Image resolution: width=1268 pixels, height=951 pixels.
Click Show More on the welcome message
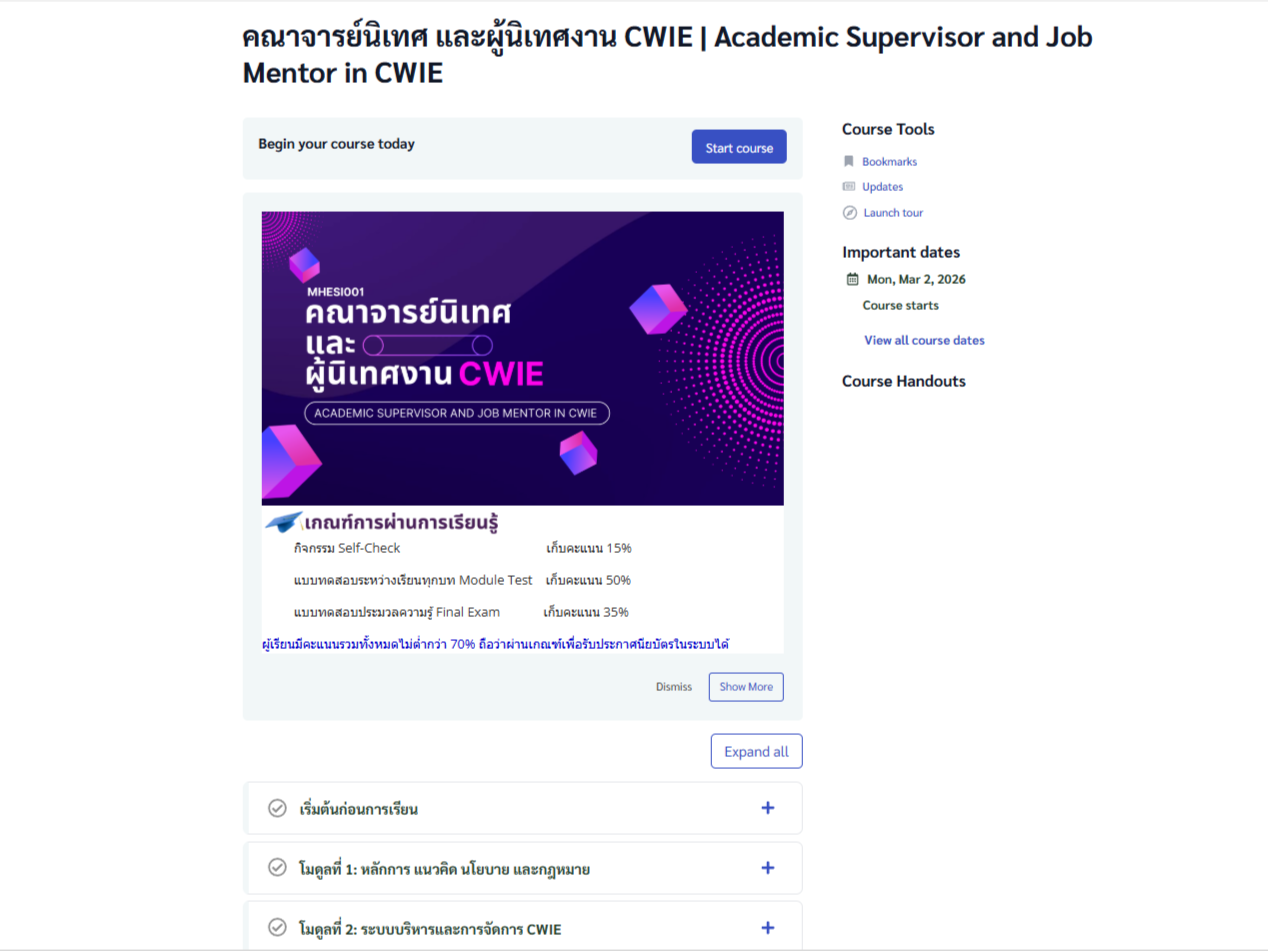[x=746, y=687]
